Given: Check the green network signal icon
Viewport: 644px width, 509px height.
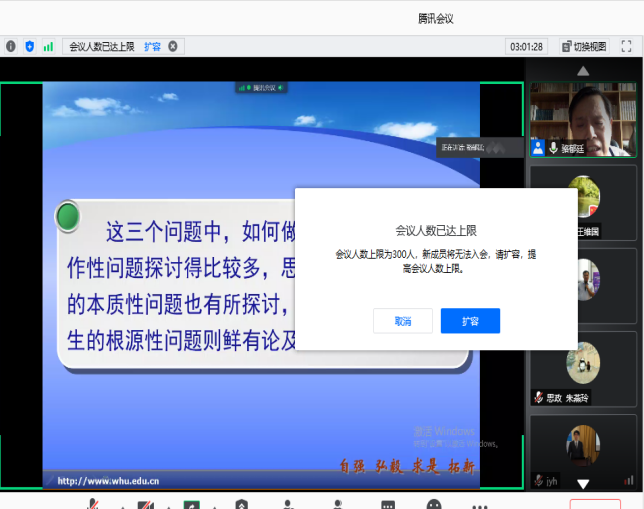Looking at the screenshot, I should 48,46.
